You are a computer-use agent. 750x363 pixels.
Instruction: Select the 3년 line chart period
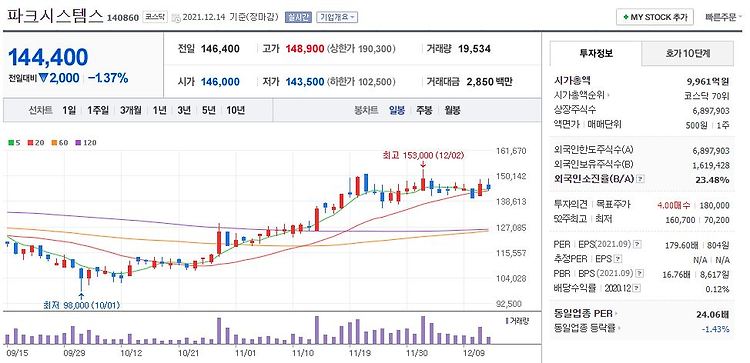(x=184, y=110)
